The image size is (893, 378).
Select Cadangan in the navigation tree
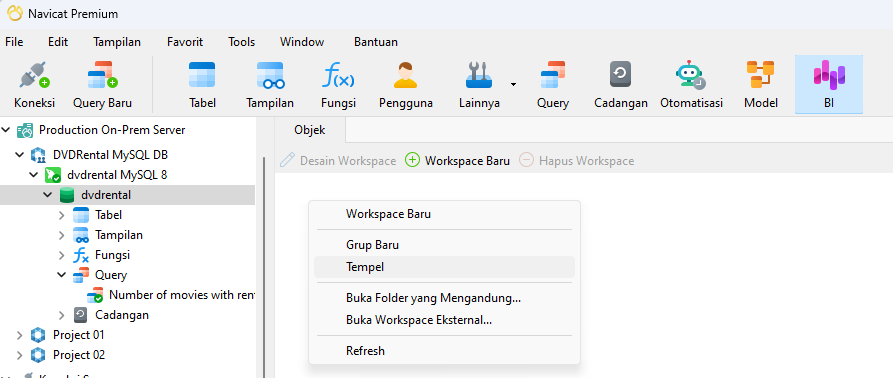[122, 315]
